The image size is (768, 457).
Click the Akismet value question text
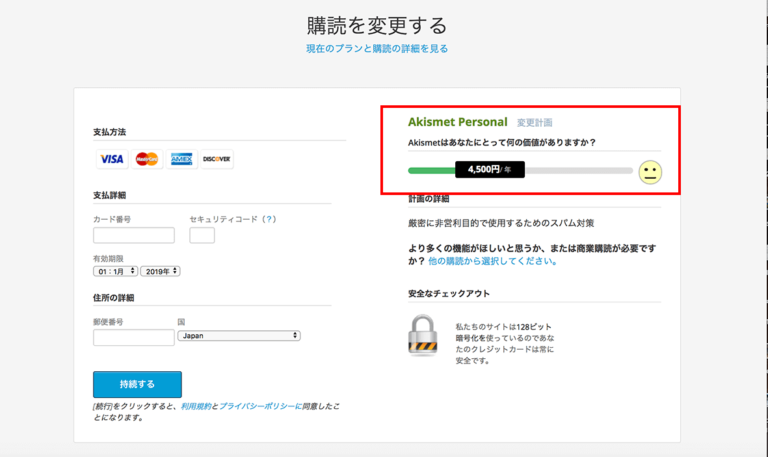pyautogui.click(x=502, y=143)
